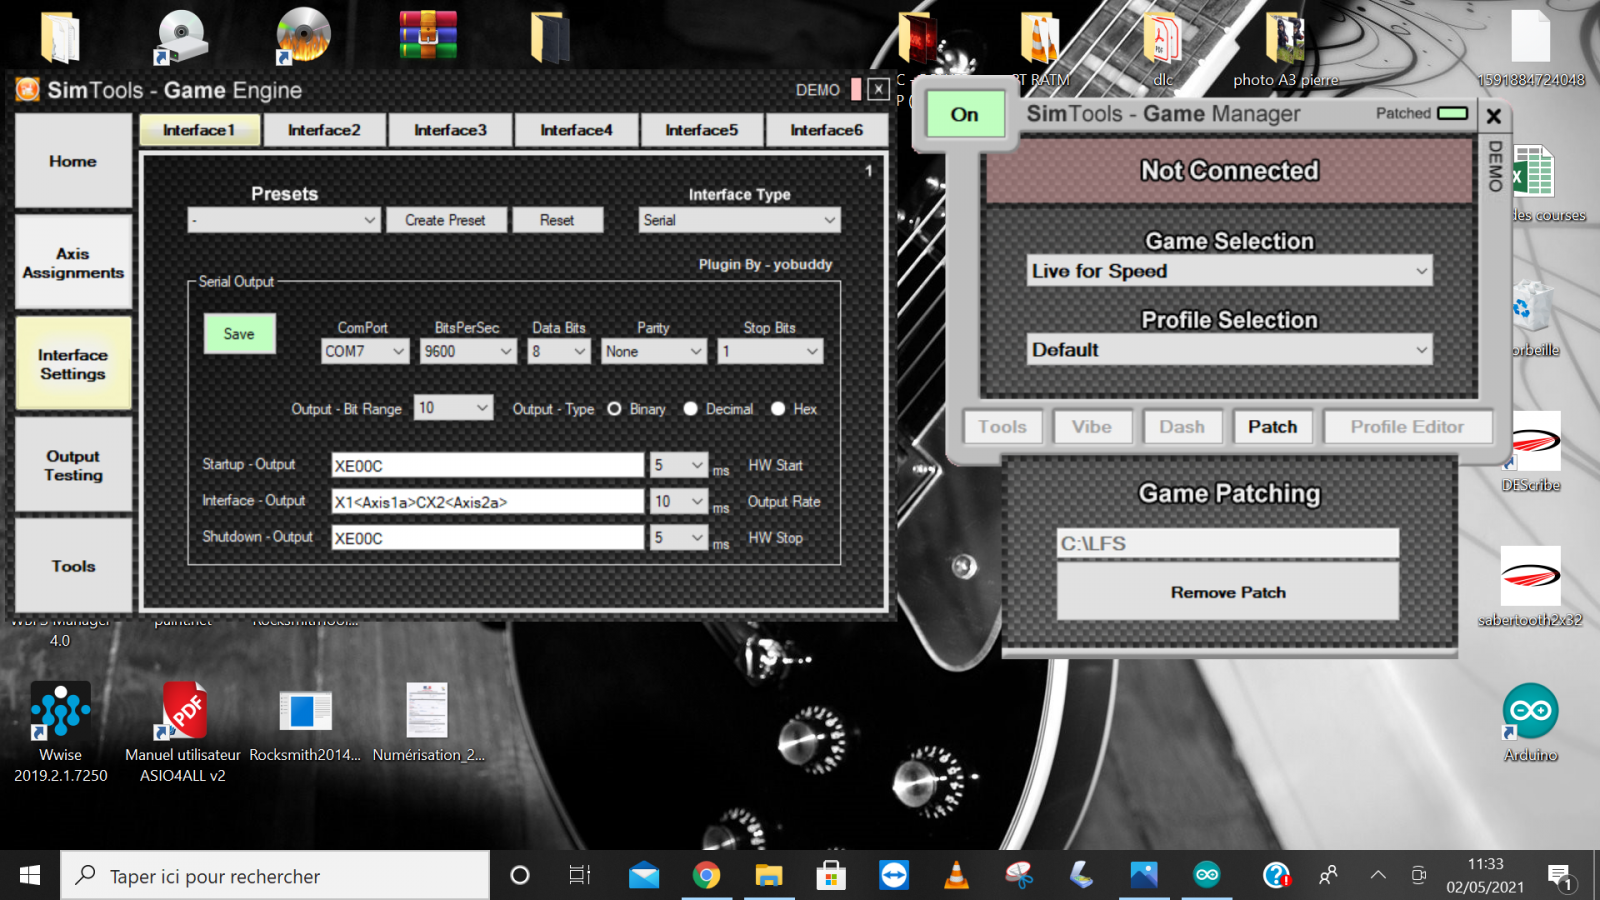Click the C:\LFS game patching path field

(1228, 543)
